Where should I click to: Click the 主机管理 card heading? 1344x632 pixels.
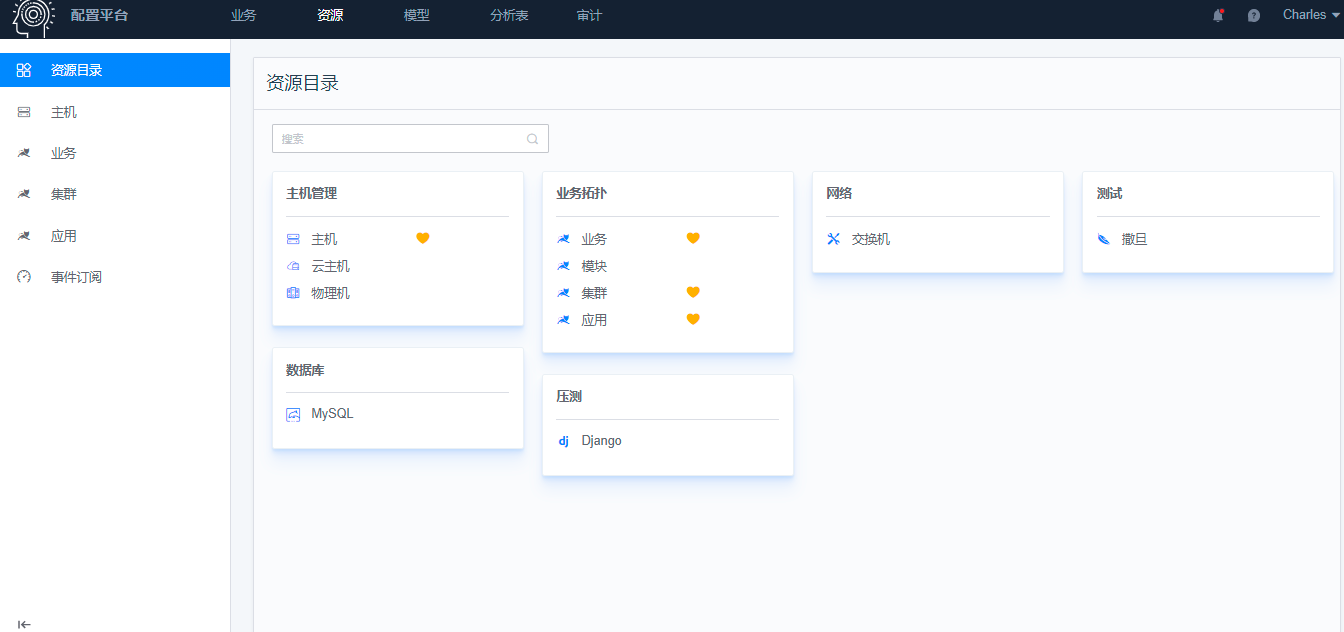pyautogui.click(x=311, y=193)
